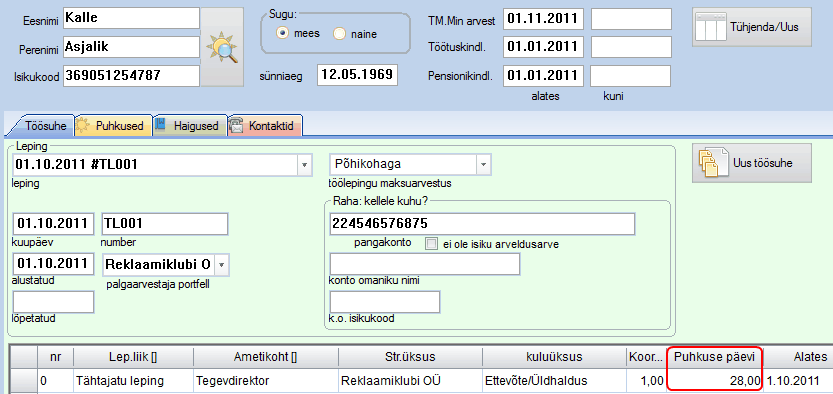833x394 pixels.
Task: Click the kuluüksus column header
Action: coord(554,358)
